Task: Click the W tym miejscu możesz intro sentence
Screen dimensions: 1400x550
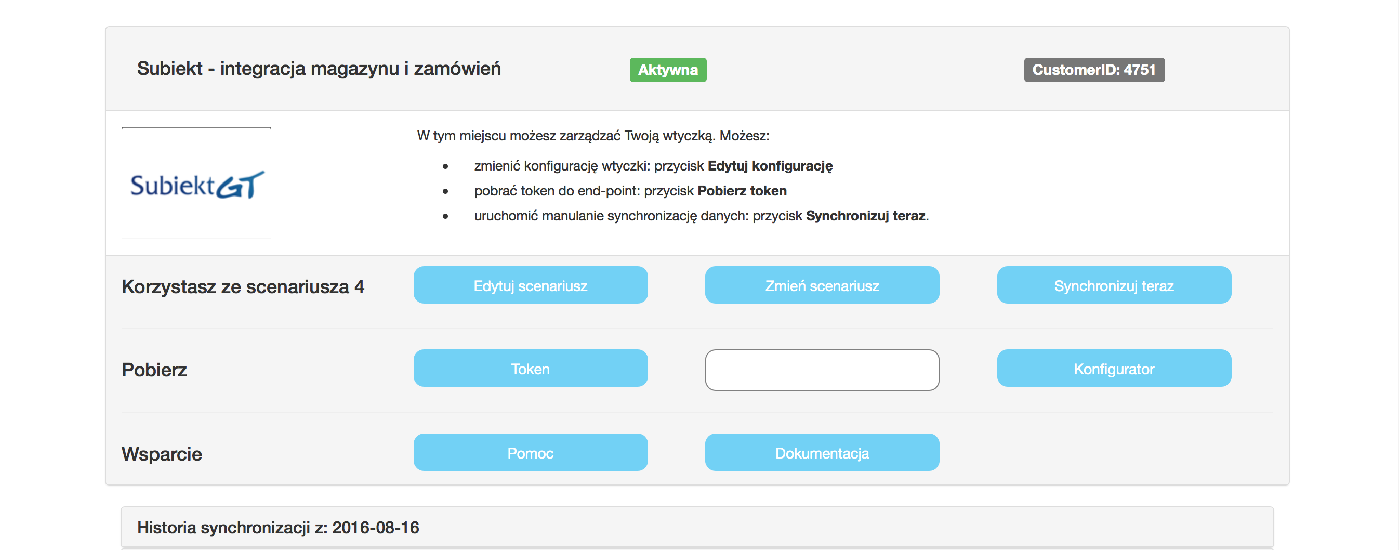Action: [593, 135]
